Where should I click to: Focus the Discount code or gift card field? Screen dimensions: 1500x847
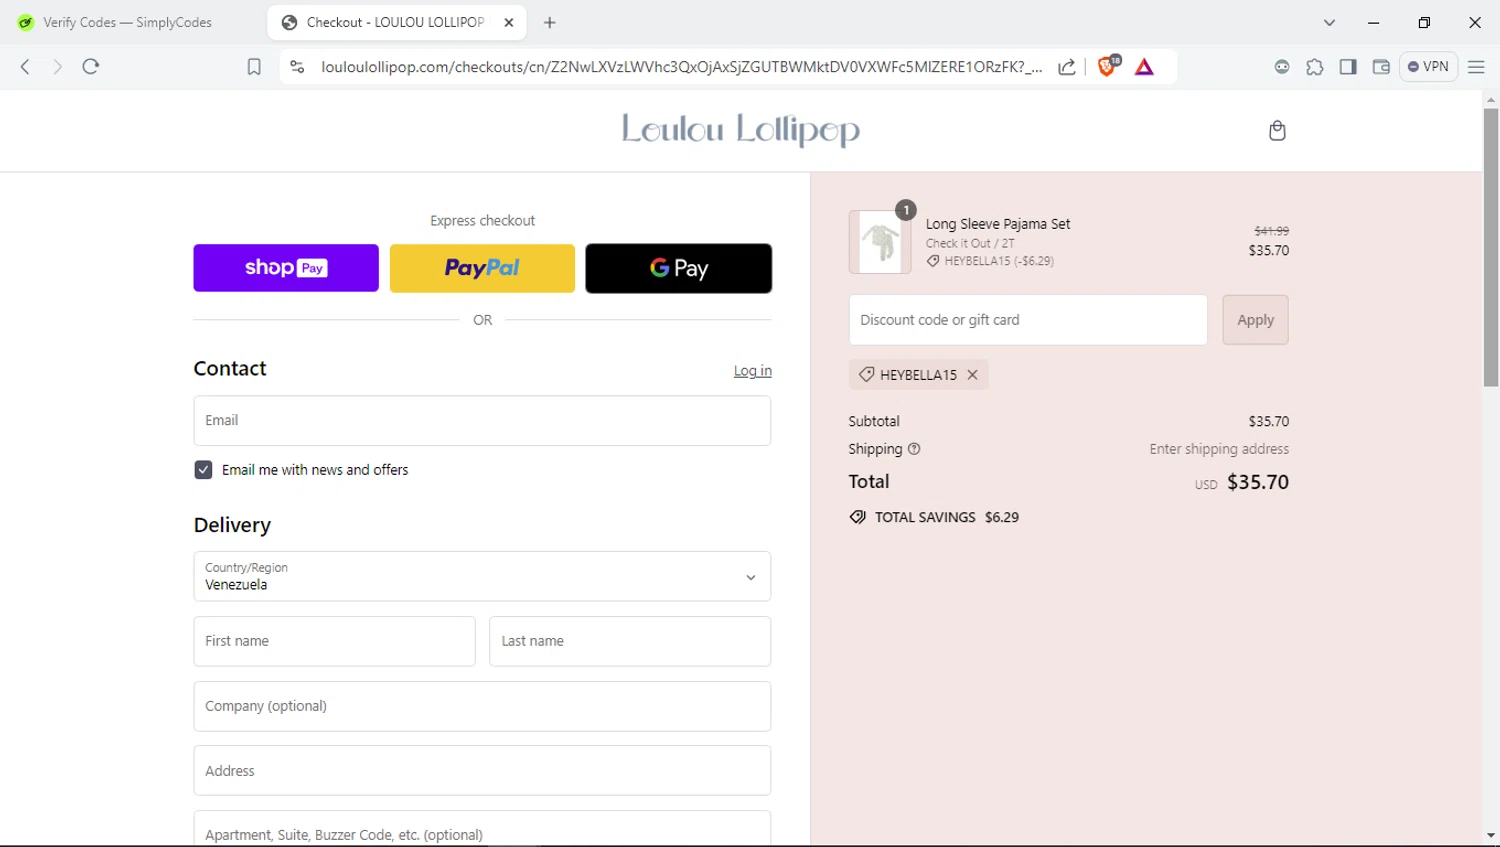(1028, 320)
